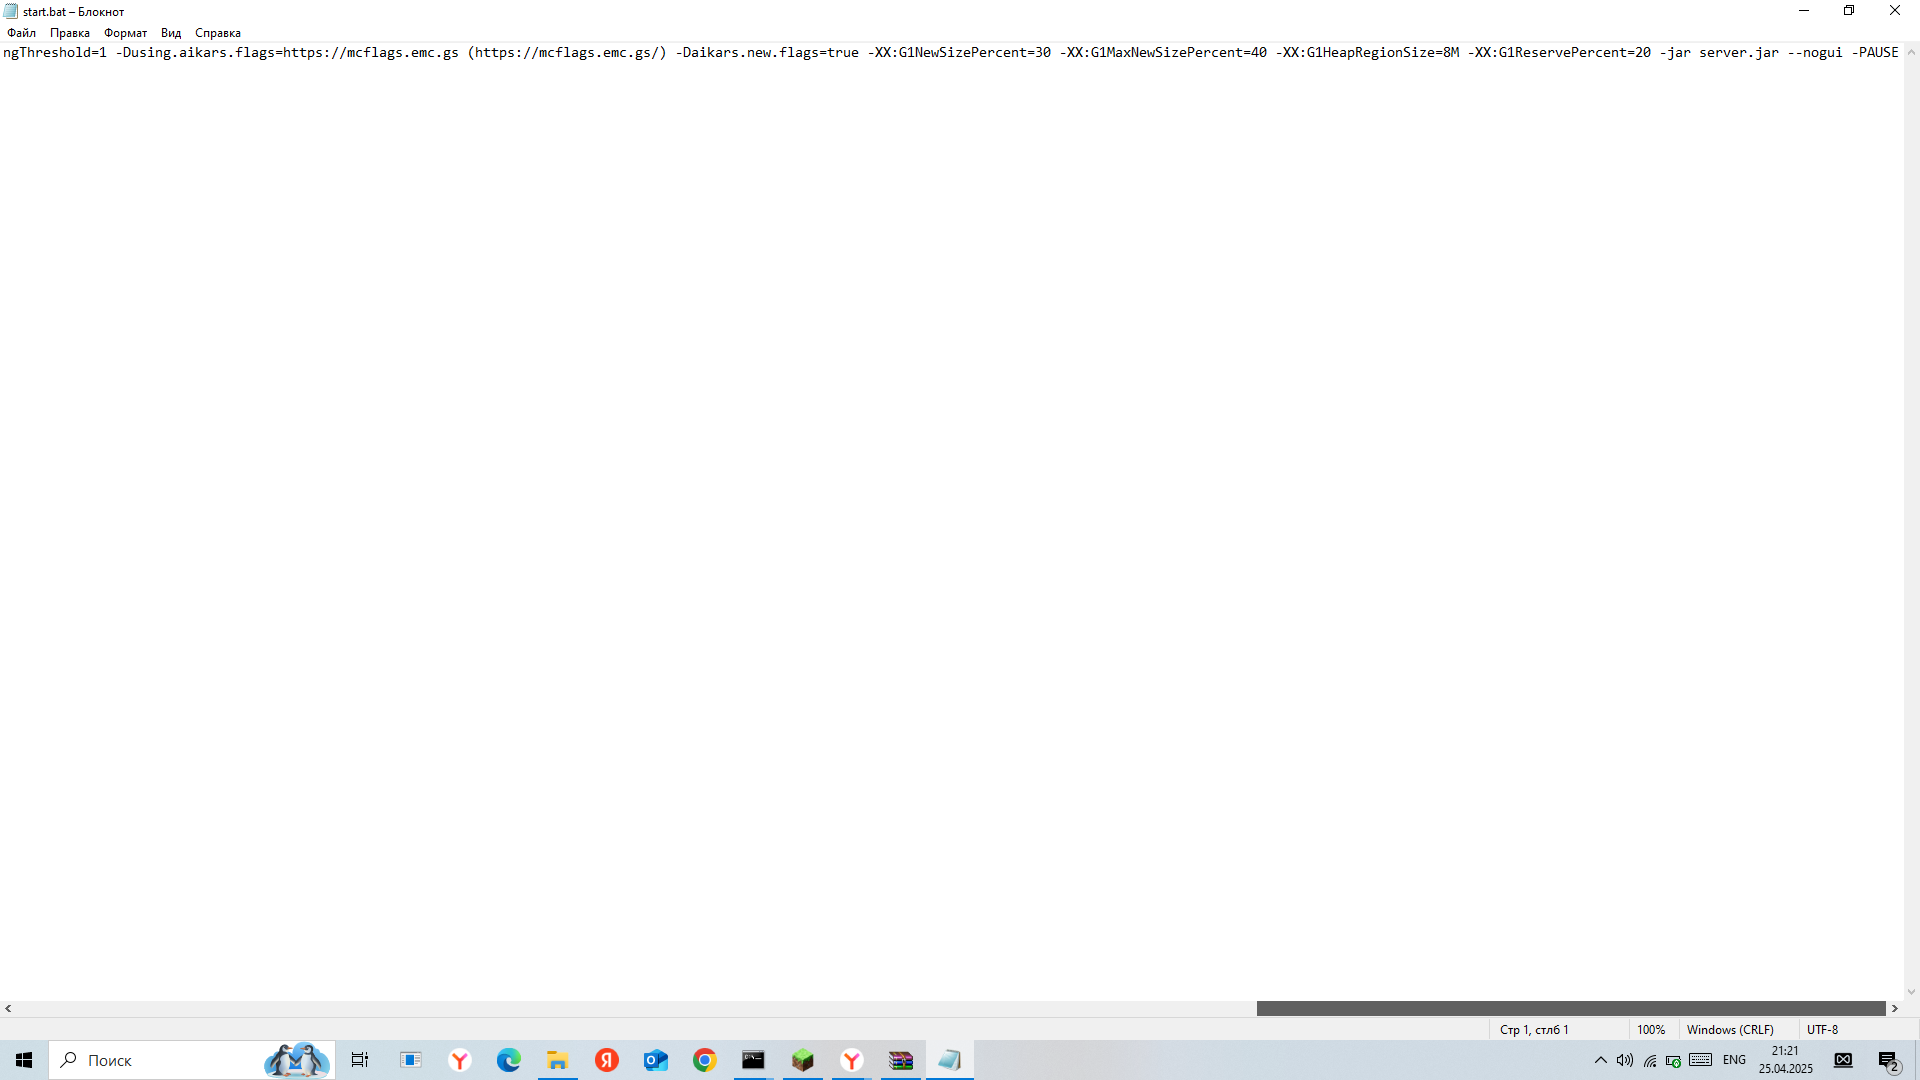The image size is (1920, 1080).
Task: Open the notification center with 2 alerts
Action: [1889, 1060]
